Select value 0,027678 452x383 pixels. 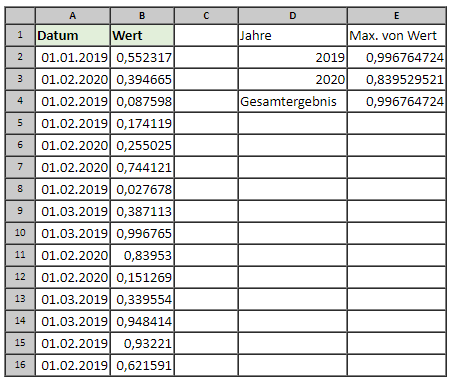tap(142, 189)
